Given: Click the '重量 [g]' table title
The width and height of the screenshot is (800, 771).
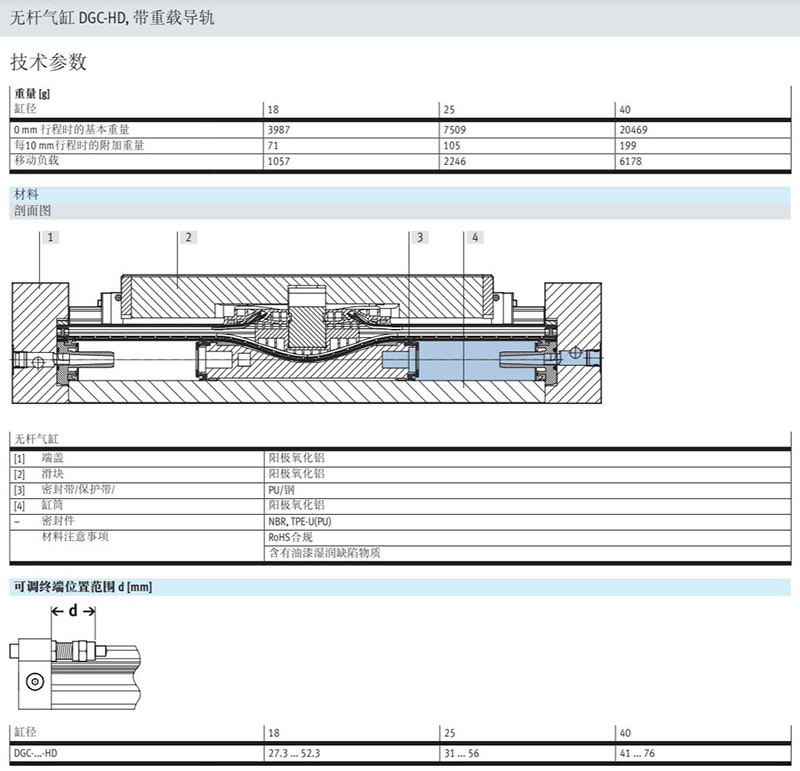Looking at the screenshot, I should (32, 93).
